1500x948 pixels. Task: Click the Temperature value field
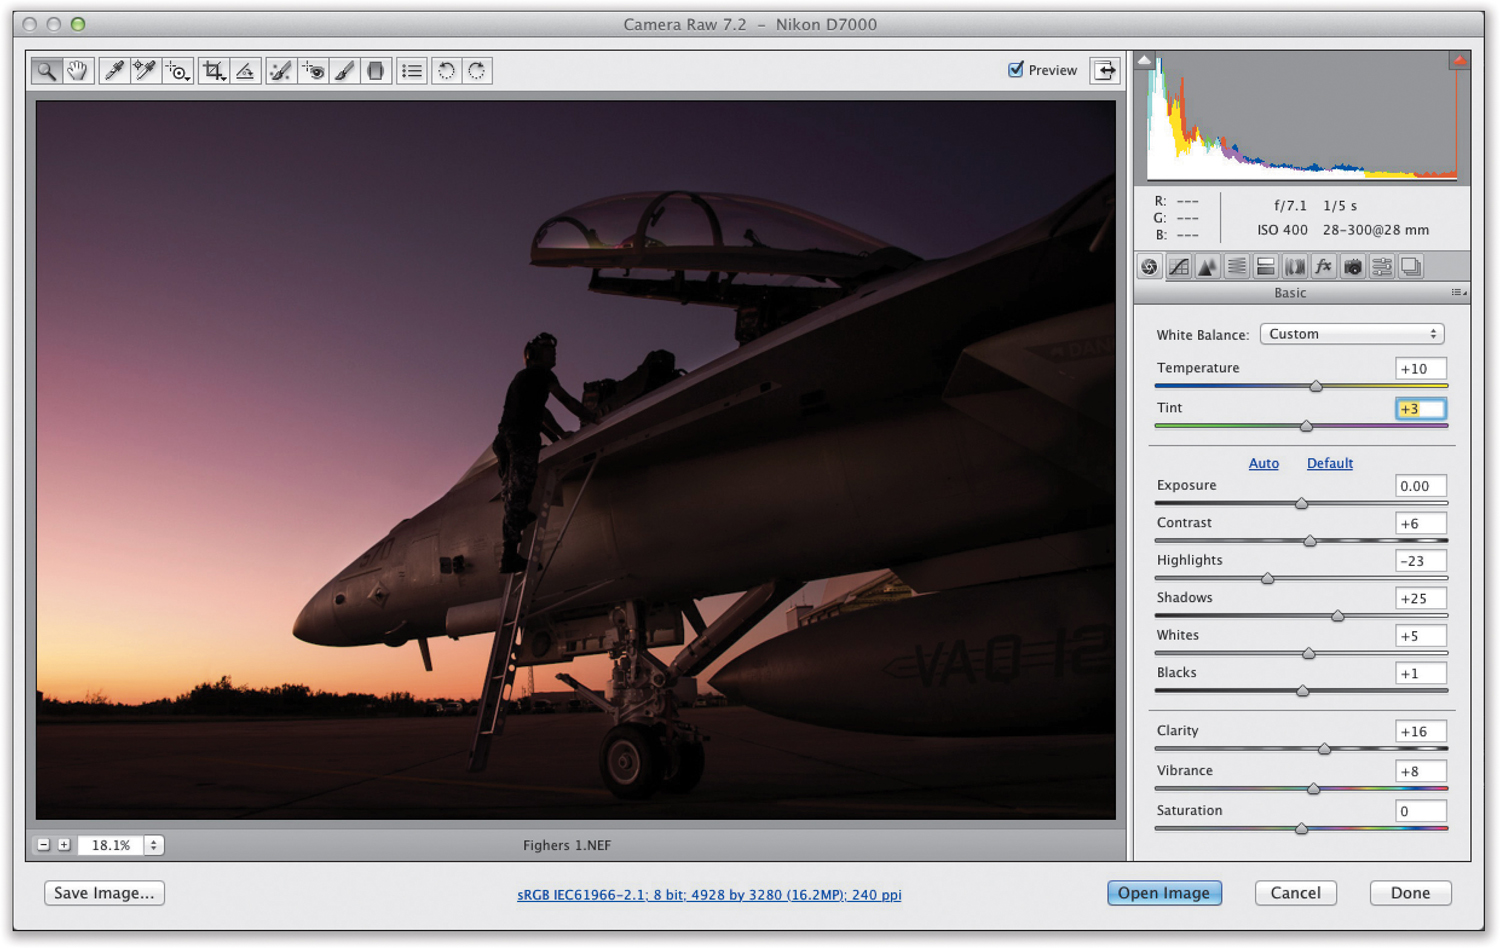tap(1421, 369)
